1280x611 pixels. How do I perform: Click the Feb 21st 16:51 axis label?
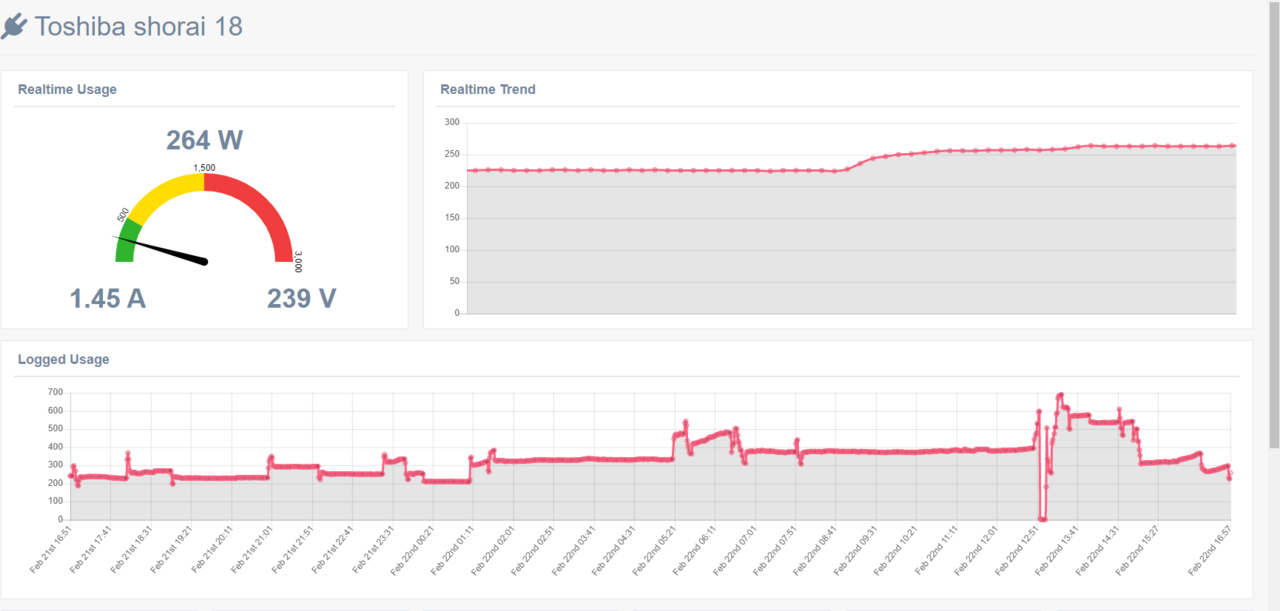(x=50, y=550)
